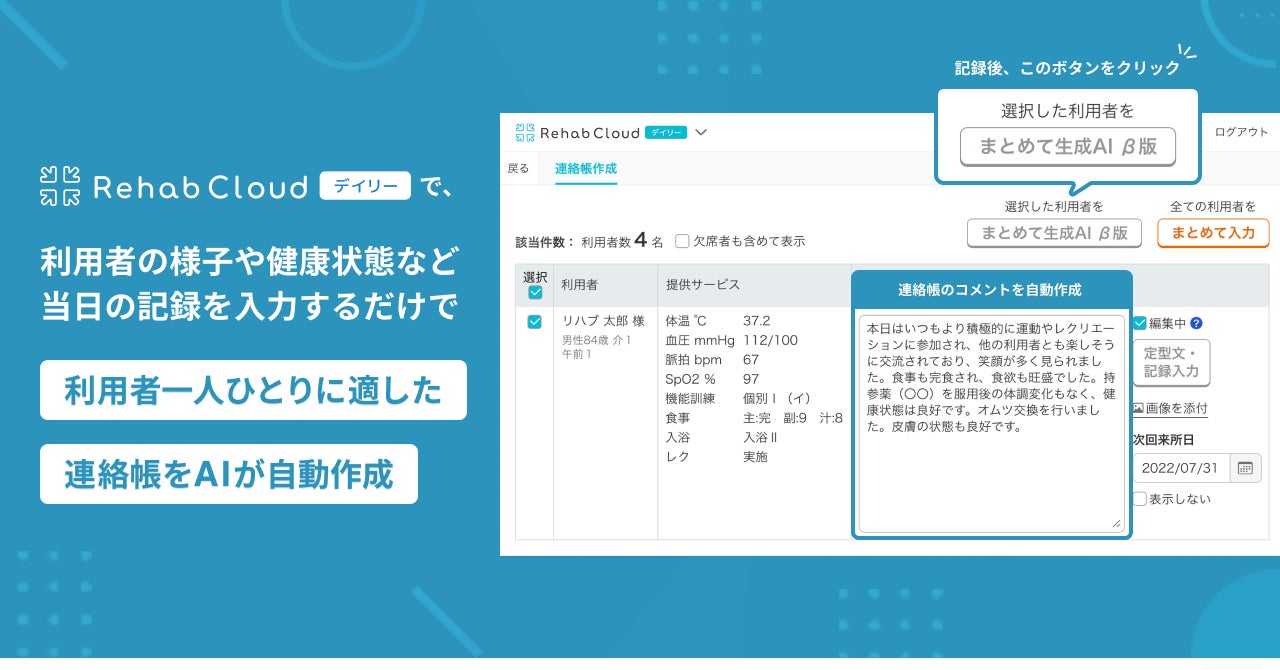
Task: Click the 連絡帳のコメントを自動作成 header
Action: tap(990, 290)
